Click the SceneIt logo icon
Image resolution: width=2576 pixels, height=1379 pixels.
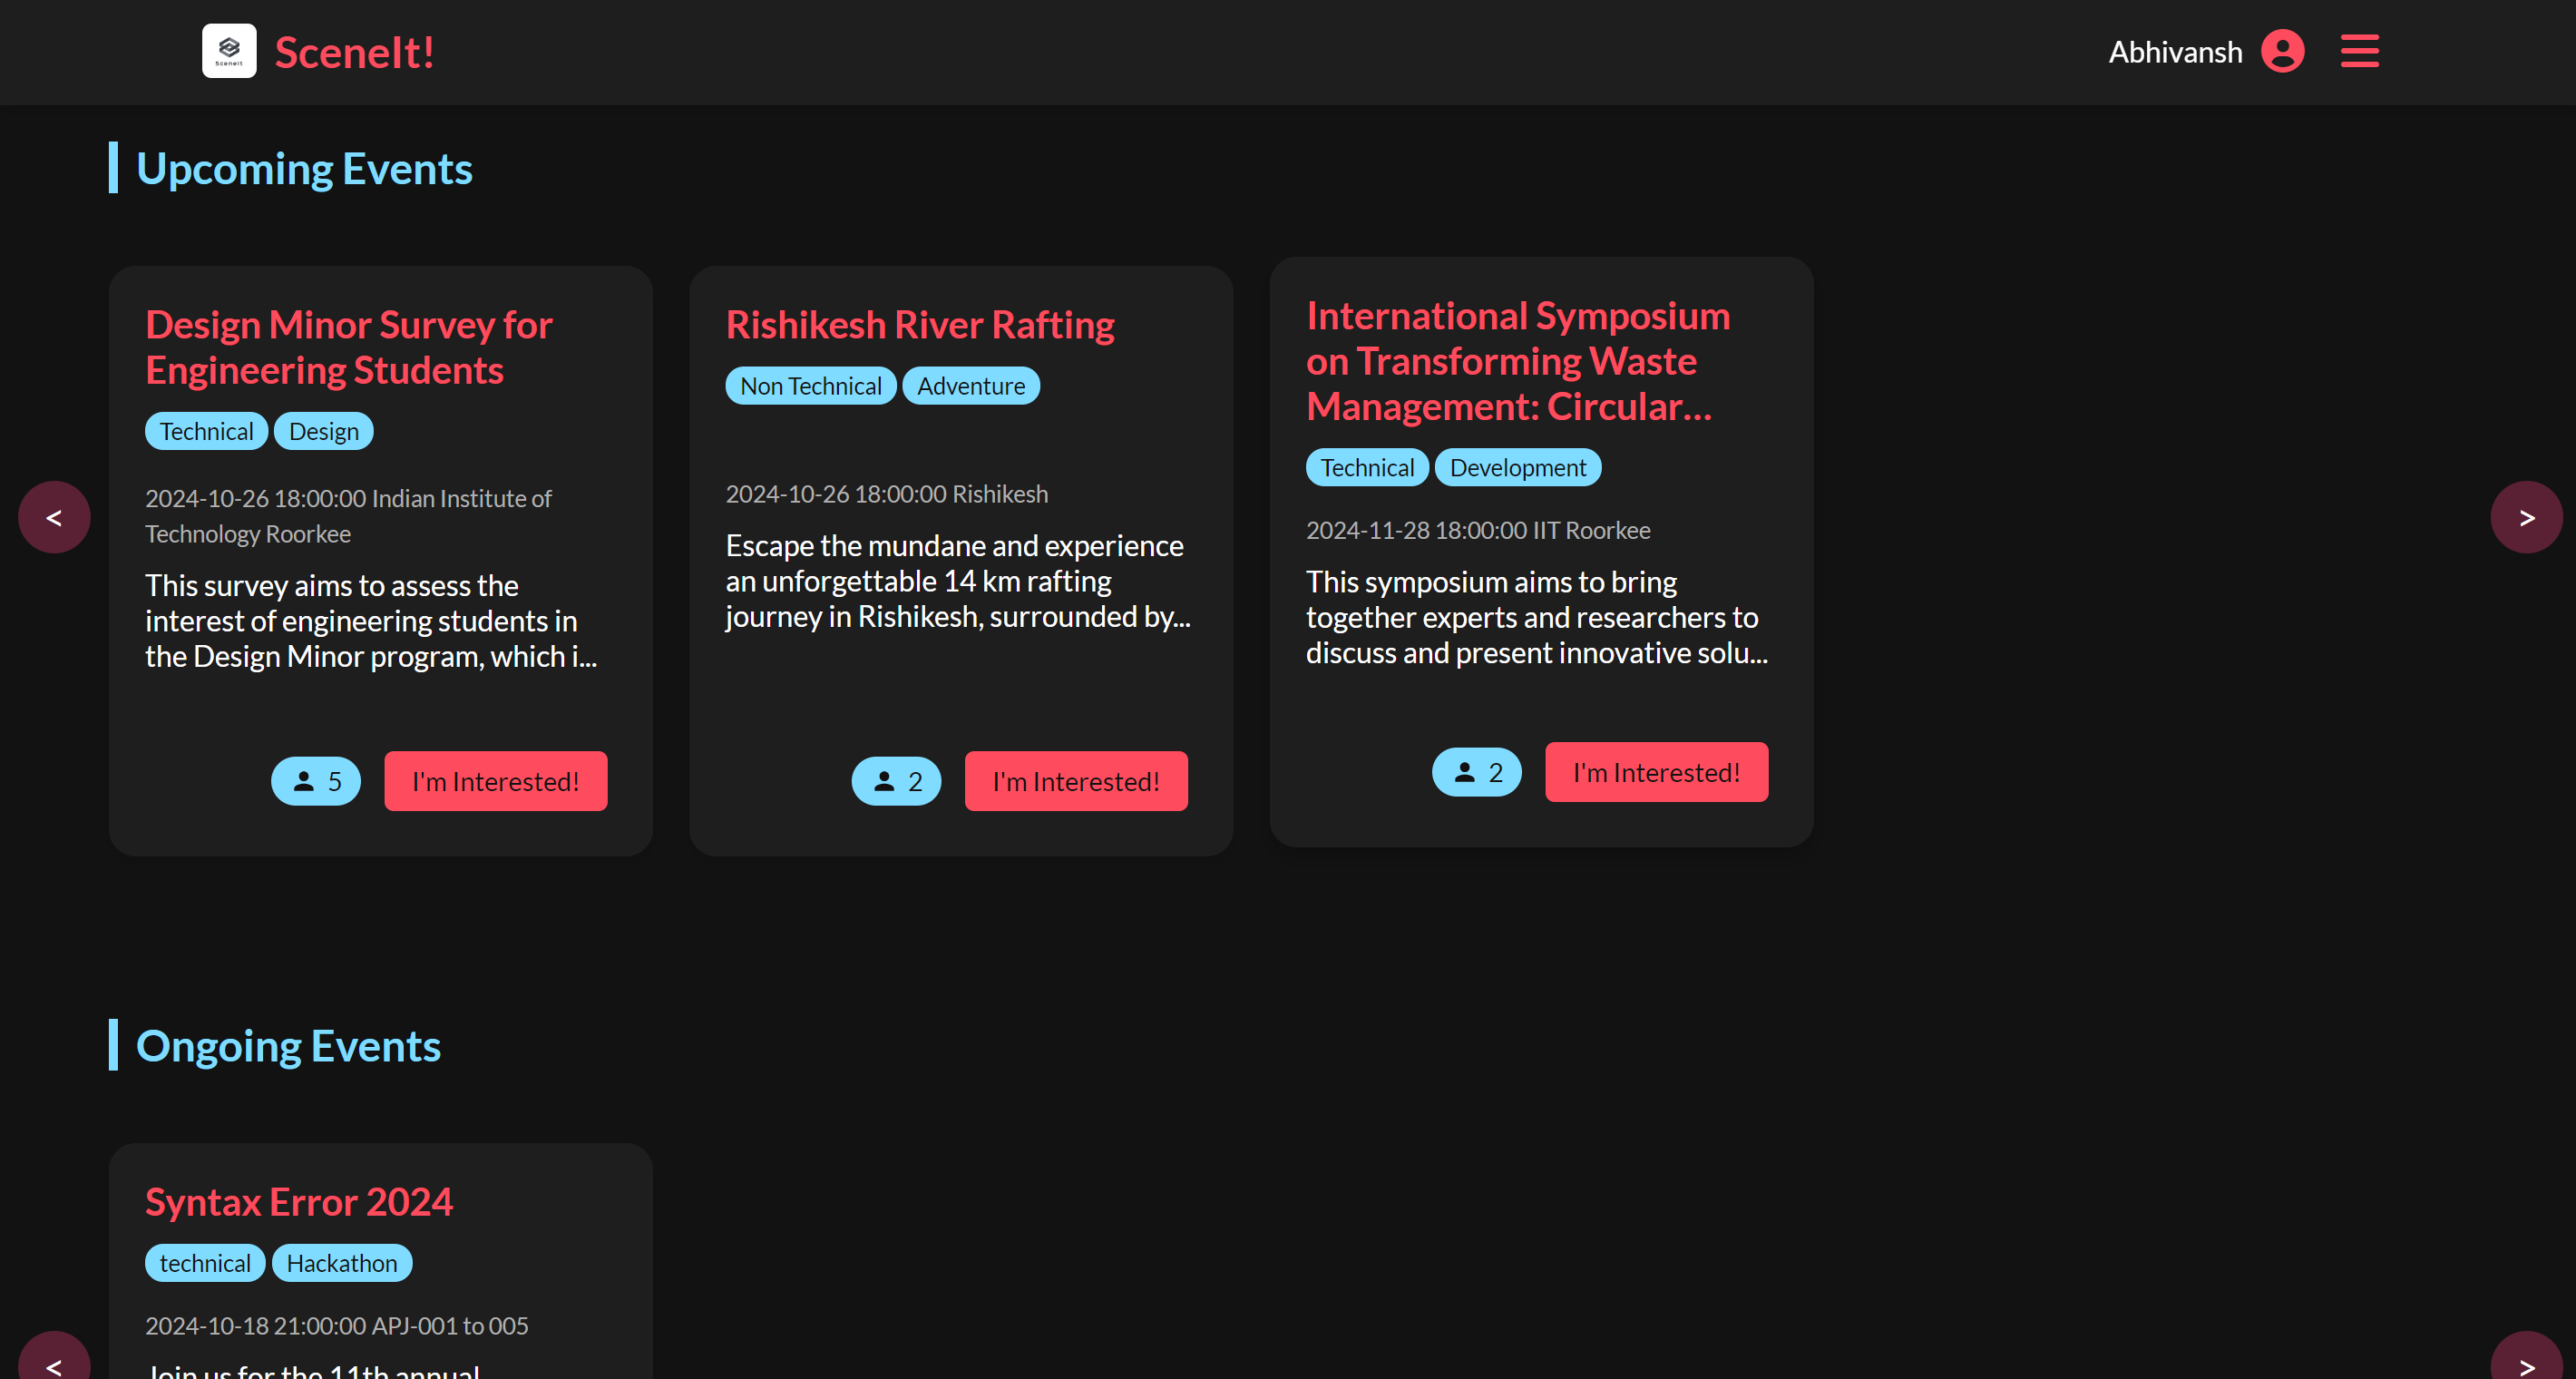point(229,51)
